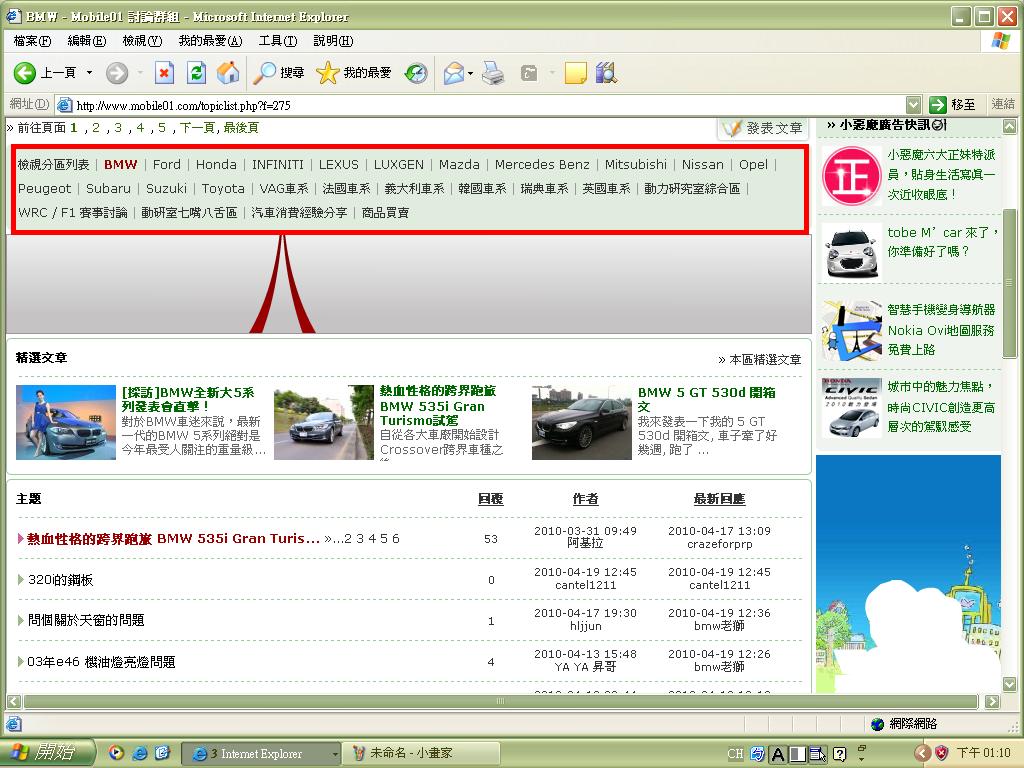Image resolution: width=1024 pixels, height=768 pixels.
Task: Expand the address bar URL dropdown
Action: [914, 104]
